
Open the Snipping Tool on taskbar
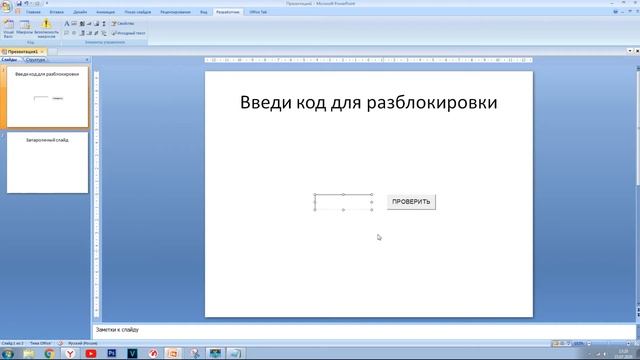click(x=195, y=353)
